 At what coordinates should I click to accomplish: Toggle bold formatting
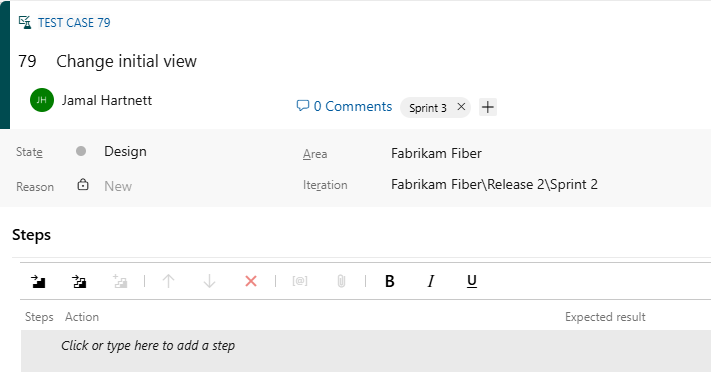point(390,282)
